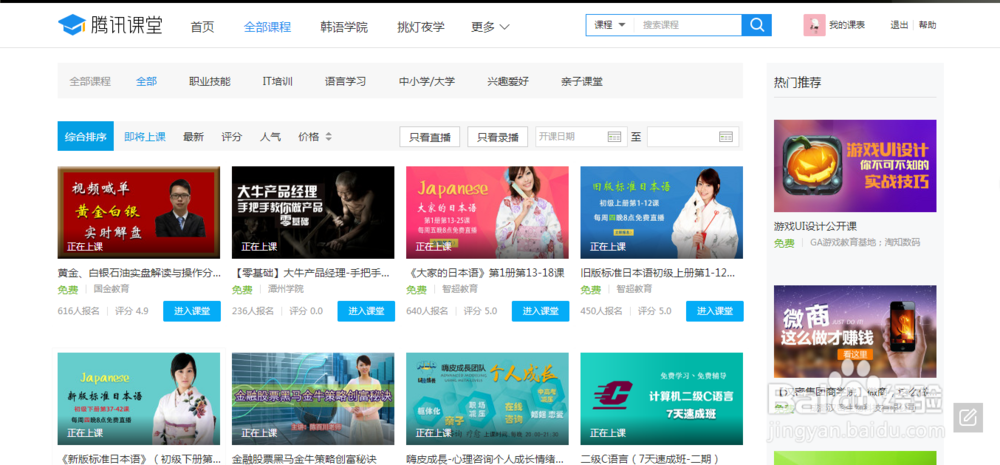1000x465 pixels.
Task: Open 游戏UI设计公开课 title link
Action: [x=815, y=226]
